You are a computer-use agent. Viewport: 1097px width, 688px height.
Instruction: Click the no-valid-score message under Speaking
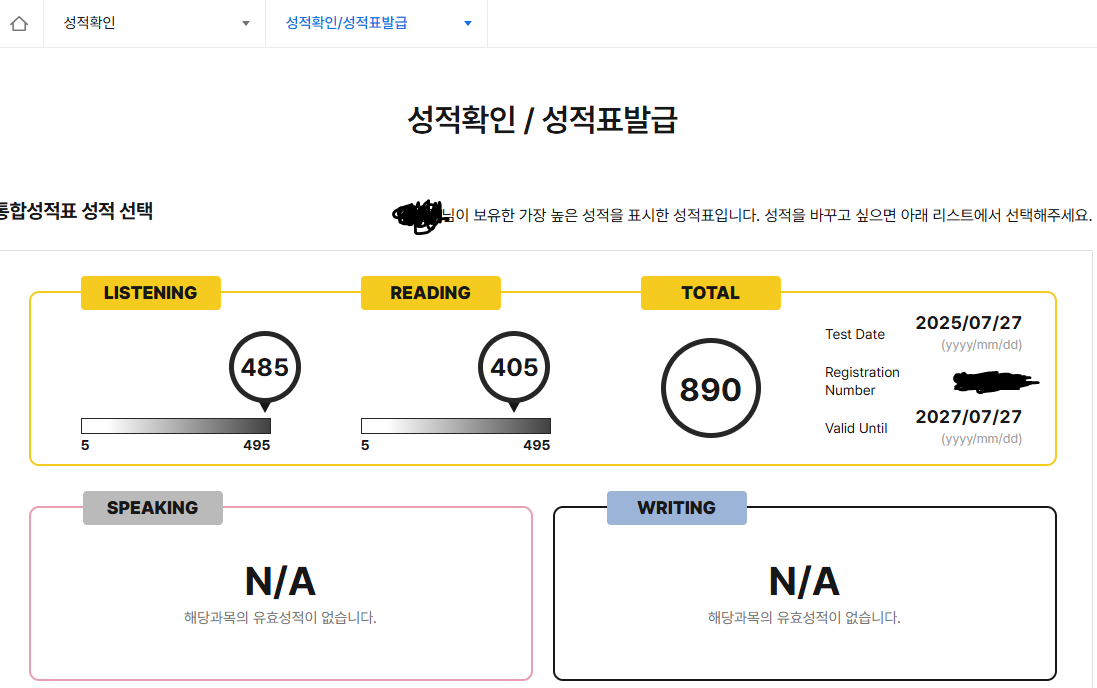(x=280, y=617)
